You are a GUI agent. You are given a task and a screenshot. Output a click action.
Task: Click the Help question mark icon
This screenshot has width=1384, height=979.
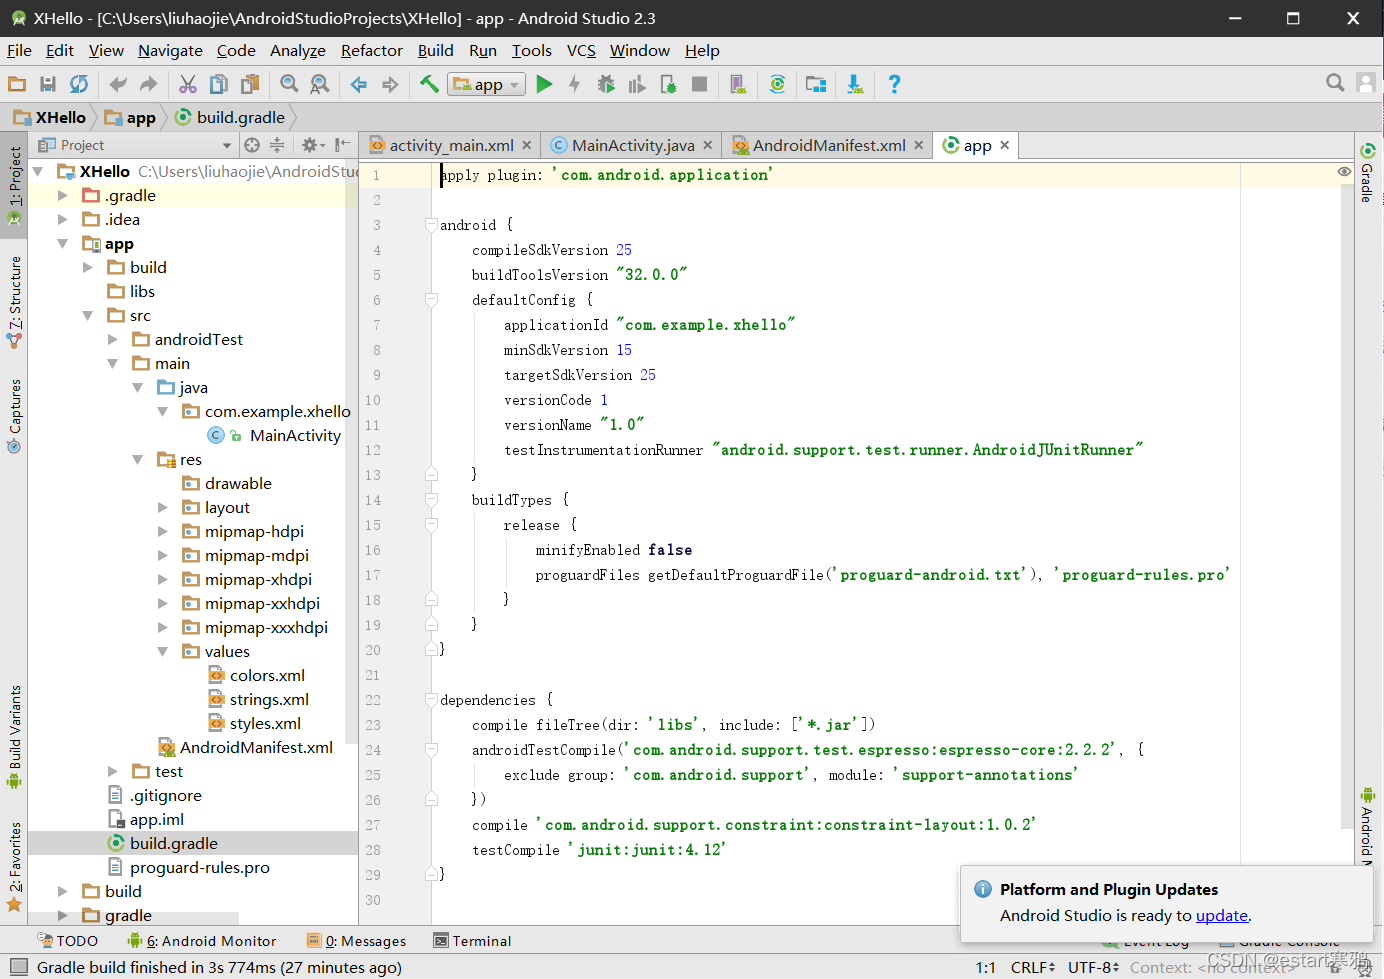894,85
